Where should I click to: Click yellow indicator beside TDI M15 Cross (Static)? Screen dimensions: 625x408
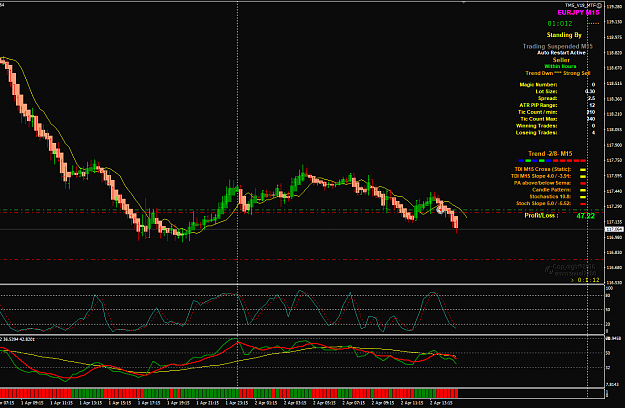pyautogui.click(x=583, y=170)
